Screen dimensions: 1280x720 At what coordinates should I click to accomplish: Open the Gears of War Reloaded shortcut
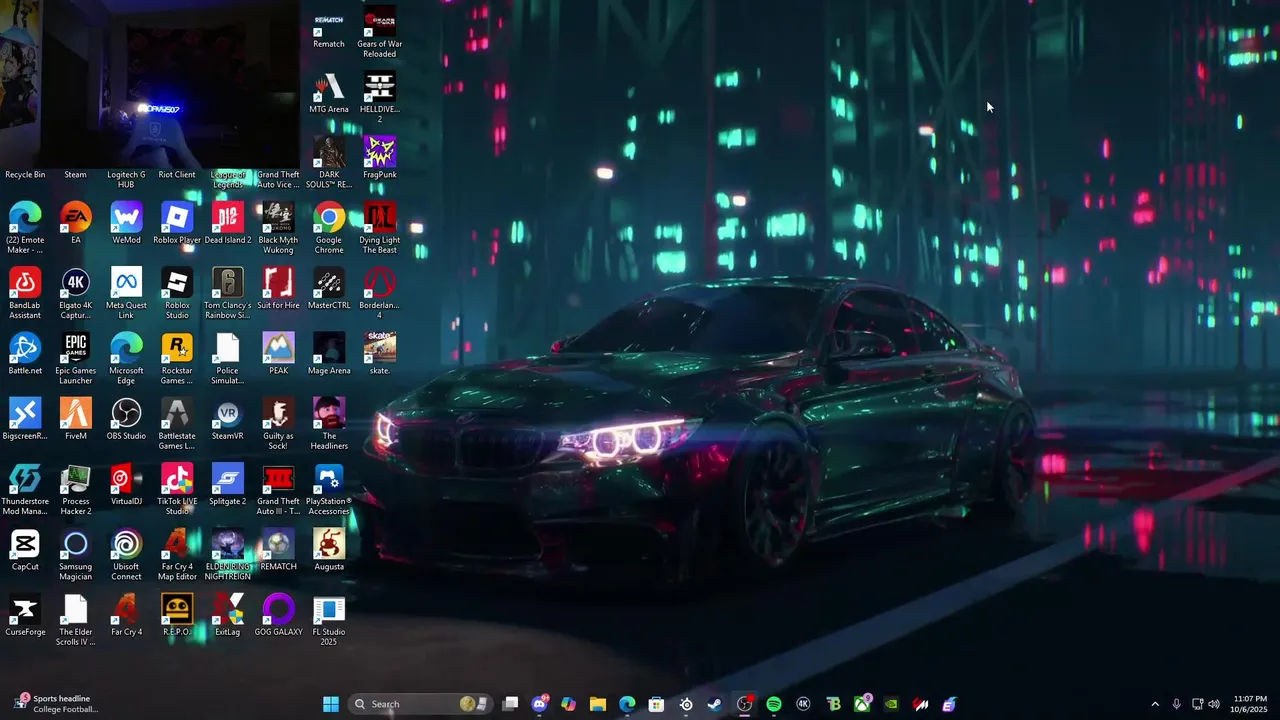380,32
